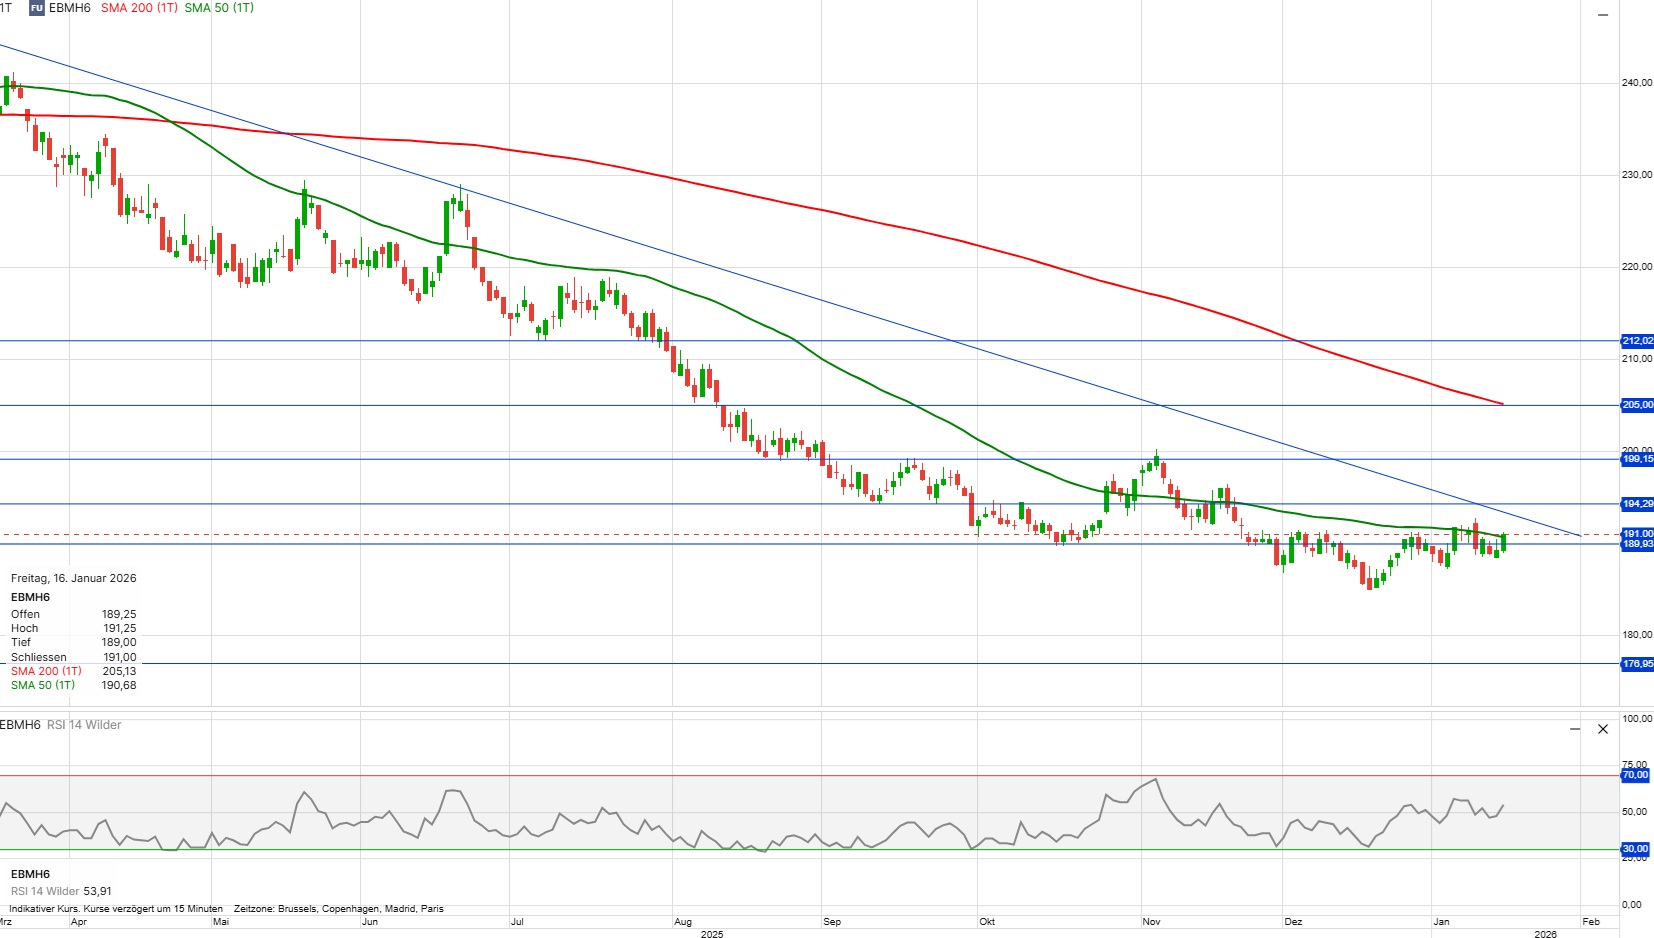1654x938 pixels.
Task: Click the RSI 14 Wilder panel title
Action: point(84,725)
